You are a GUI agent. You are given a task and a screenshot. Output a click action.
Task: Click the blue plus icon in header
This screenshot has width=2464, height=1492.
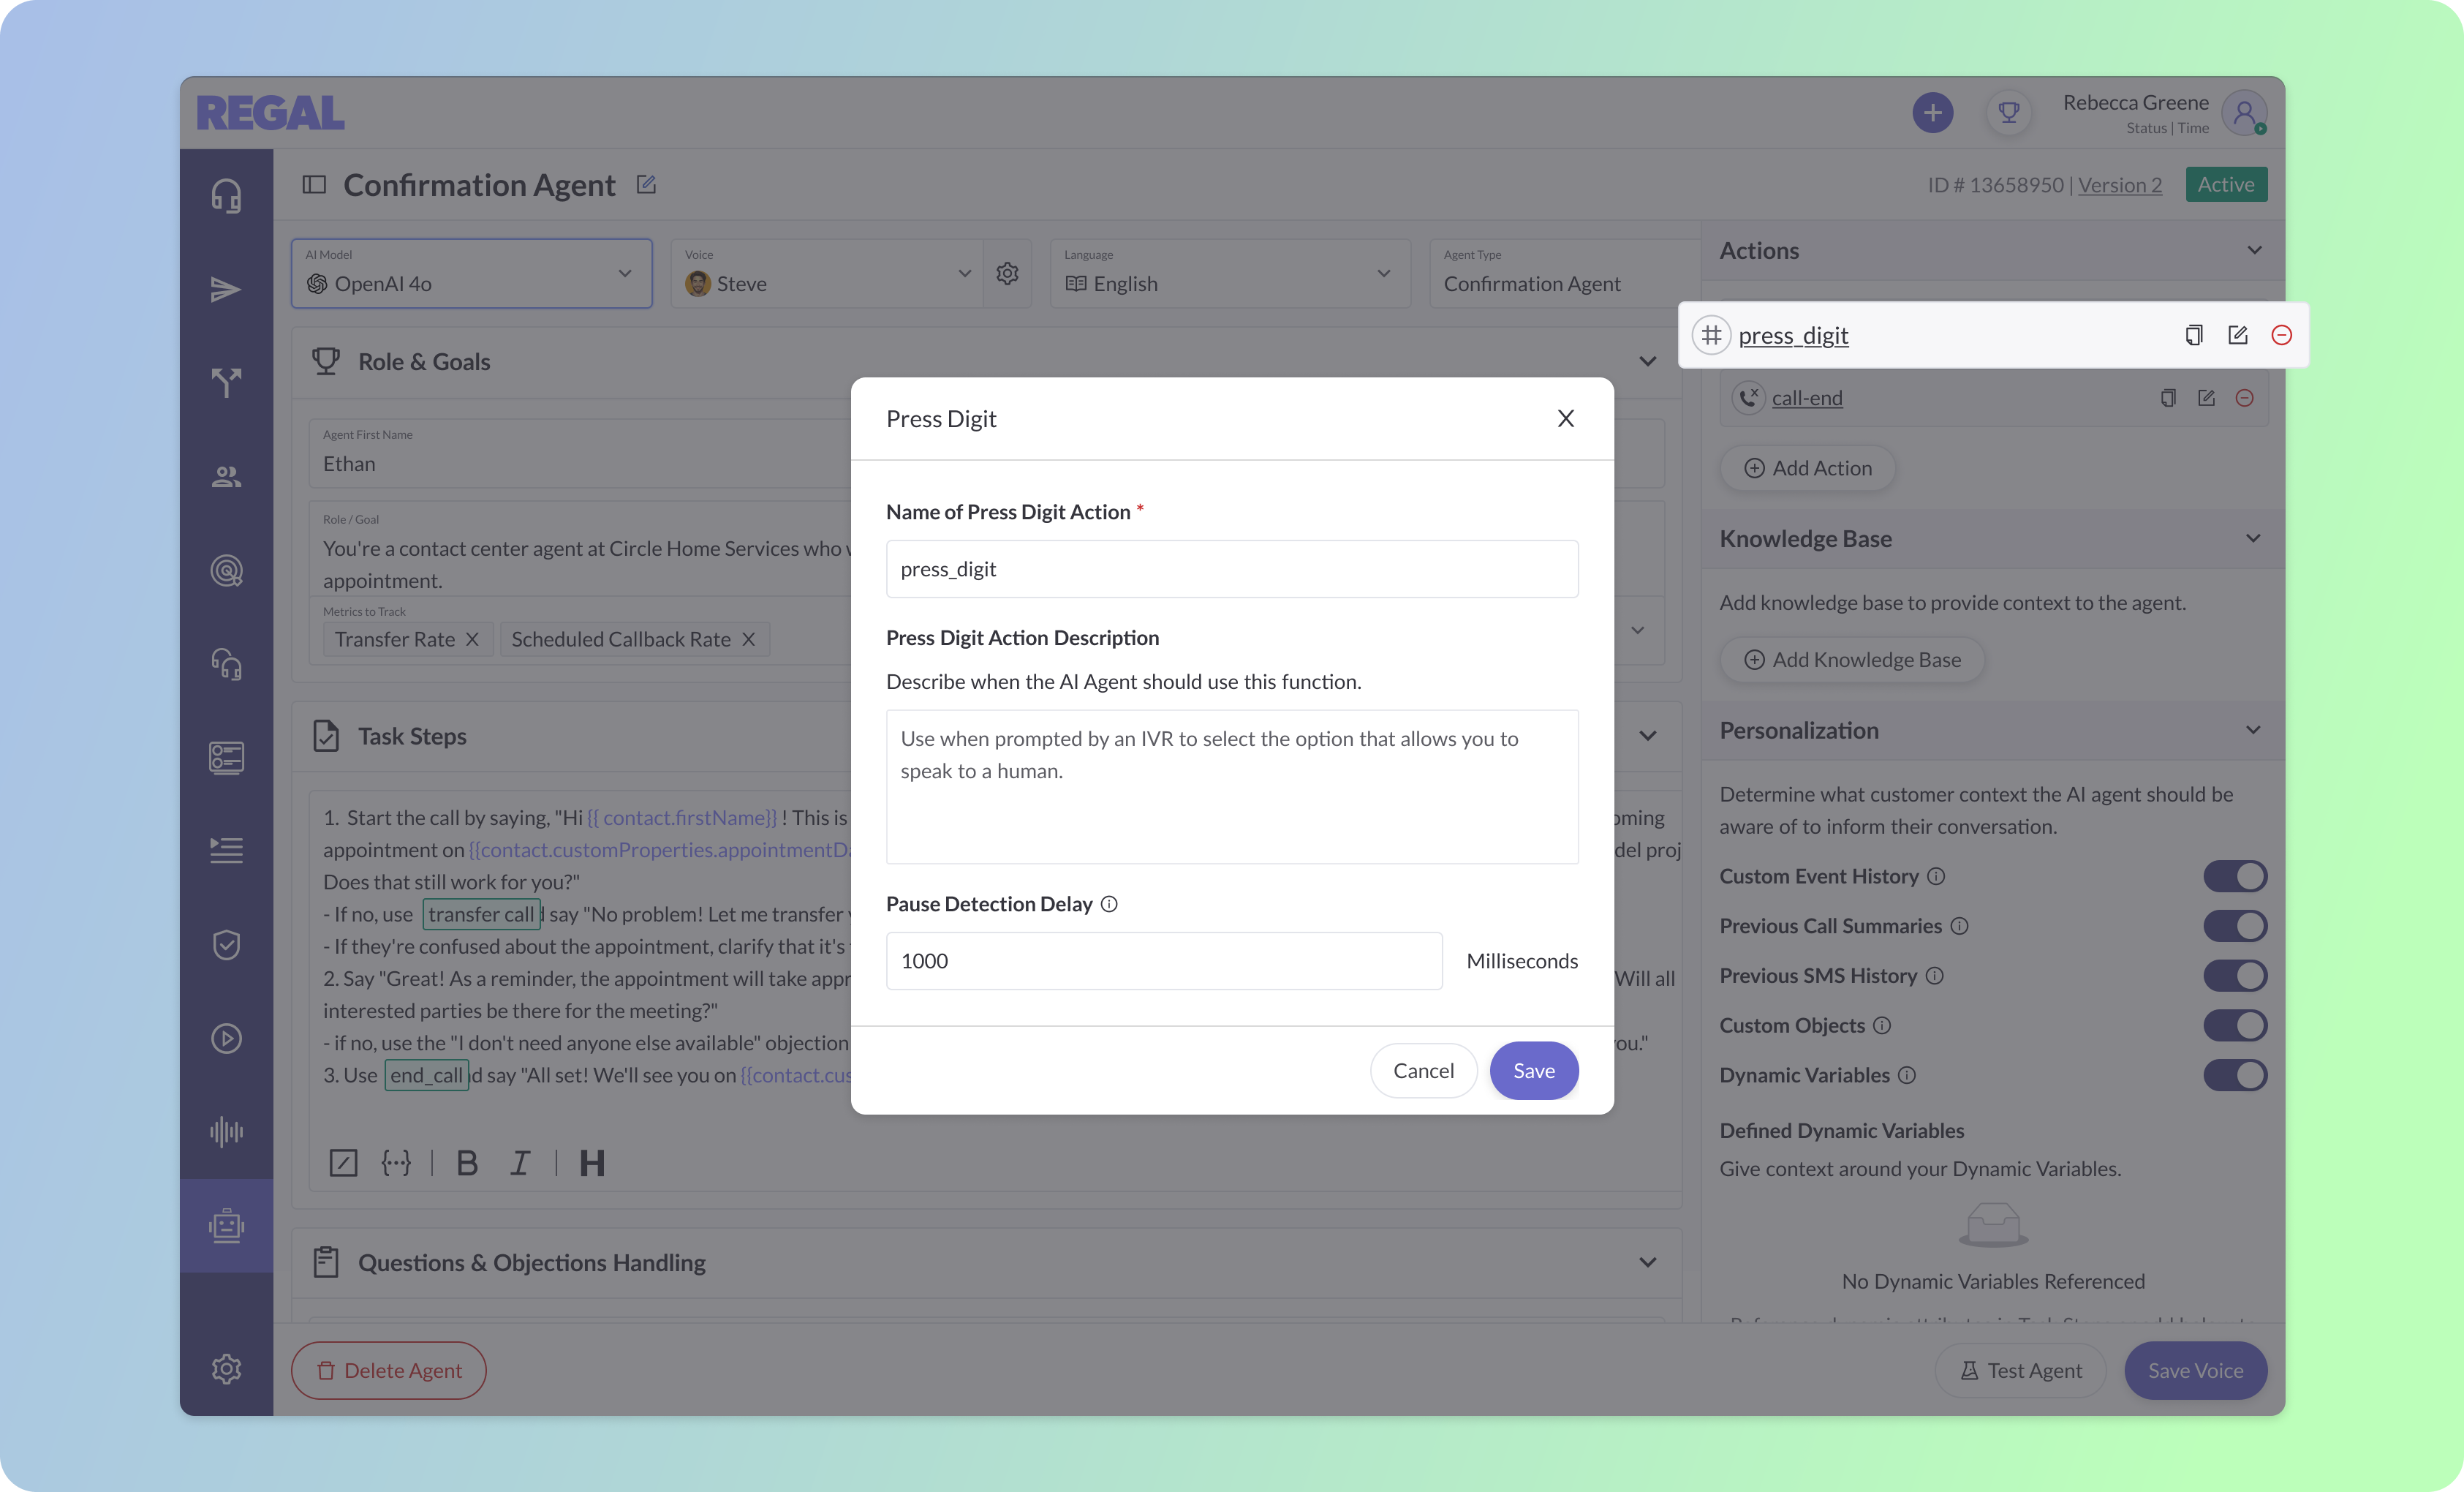1932,112
